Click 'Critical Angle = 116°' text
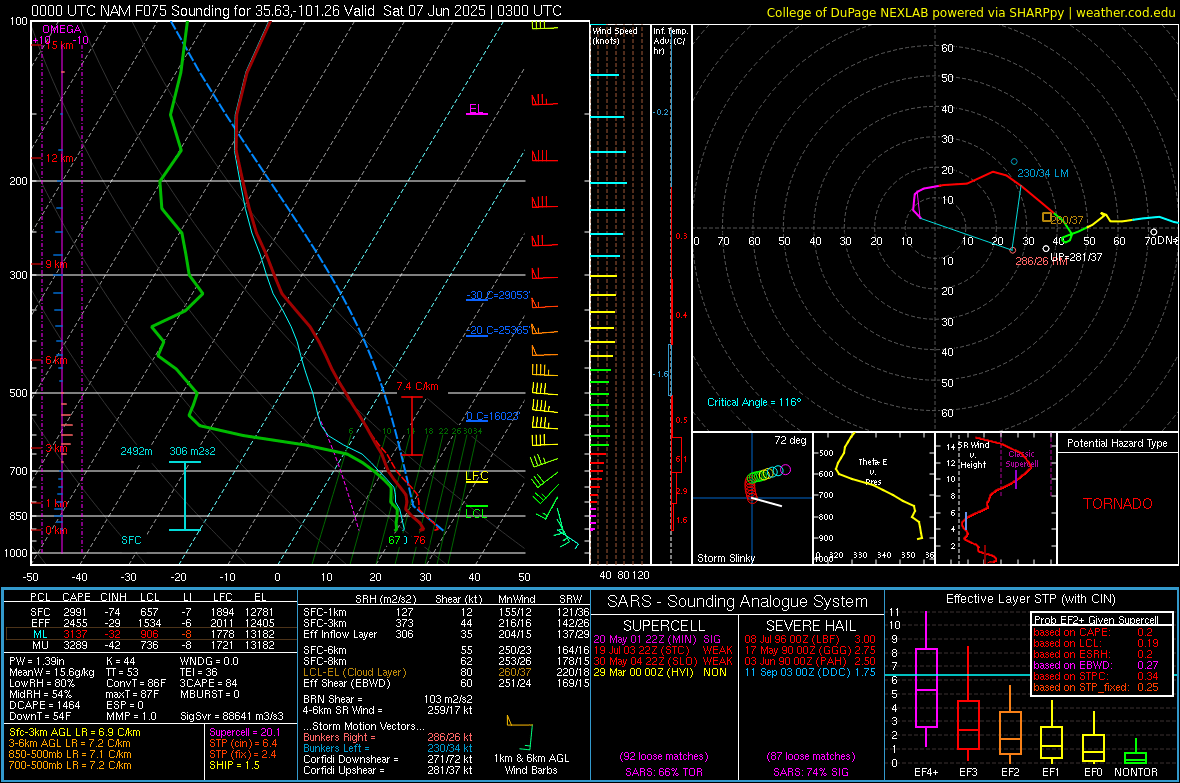The width and height of the screenshot is (1180, 783). (x=754, y=402)
